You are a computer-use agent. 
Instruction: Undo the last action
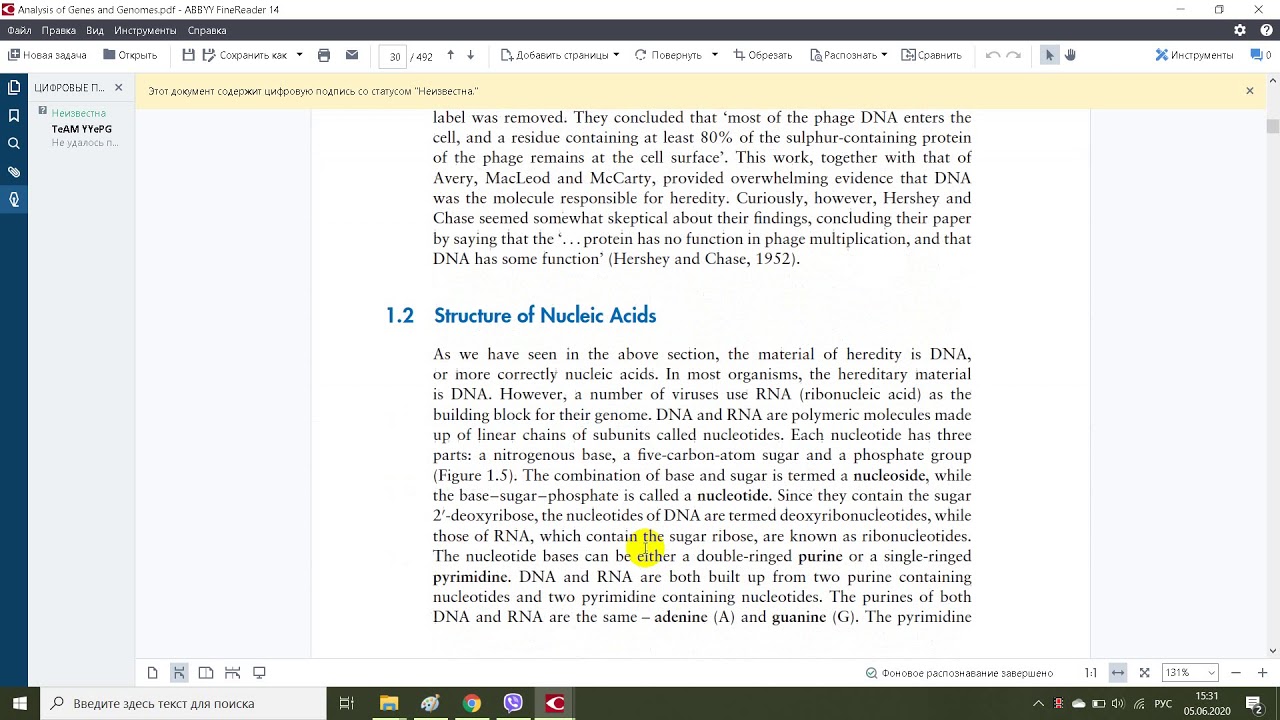(993, 55)
